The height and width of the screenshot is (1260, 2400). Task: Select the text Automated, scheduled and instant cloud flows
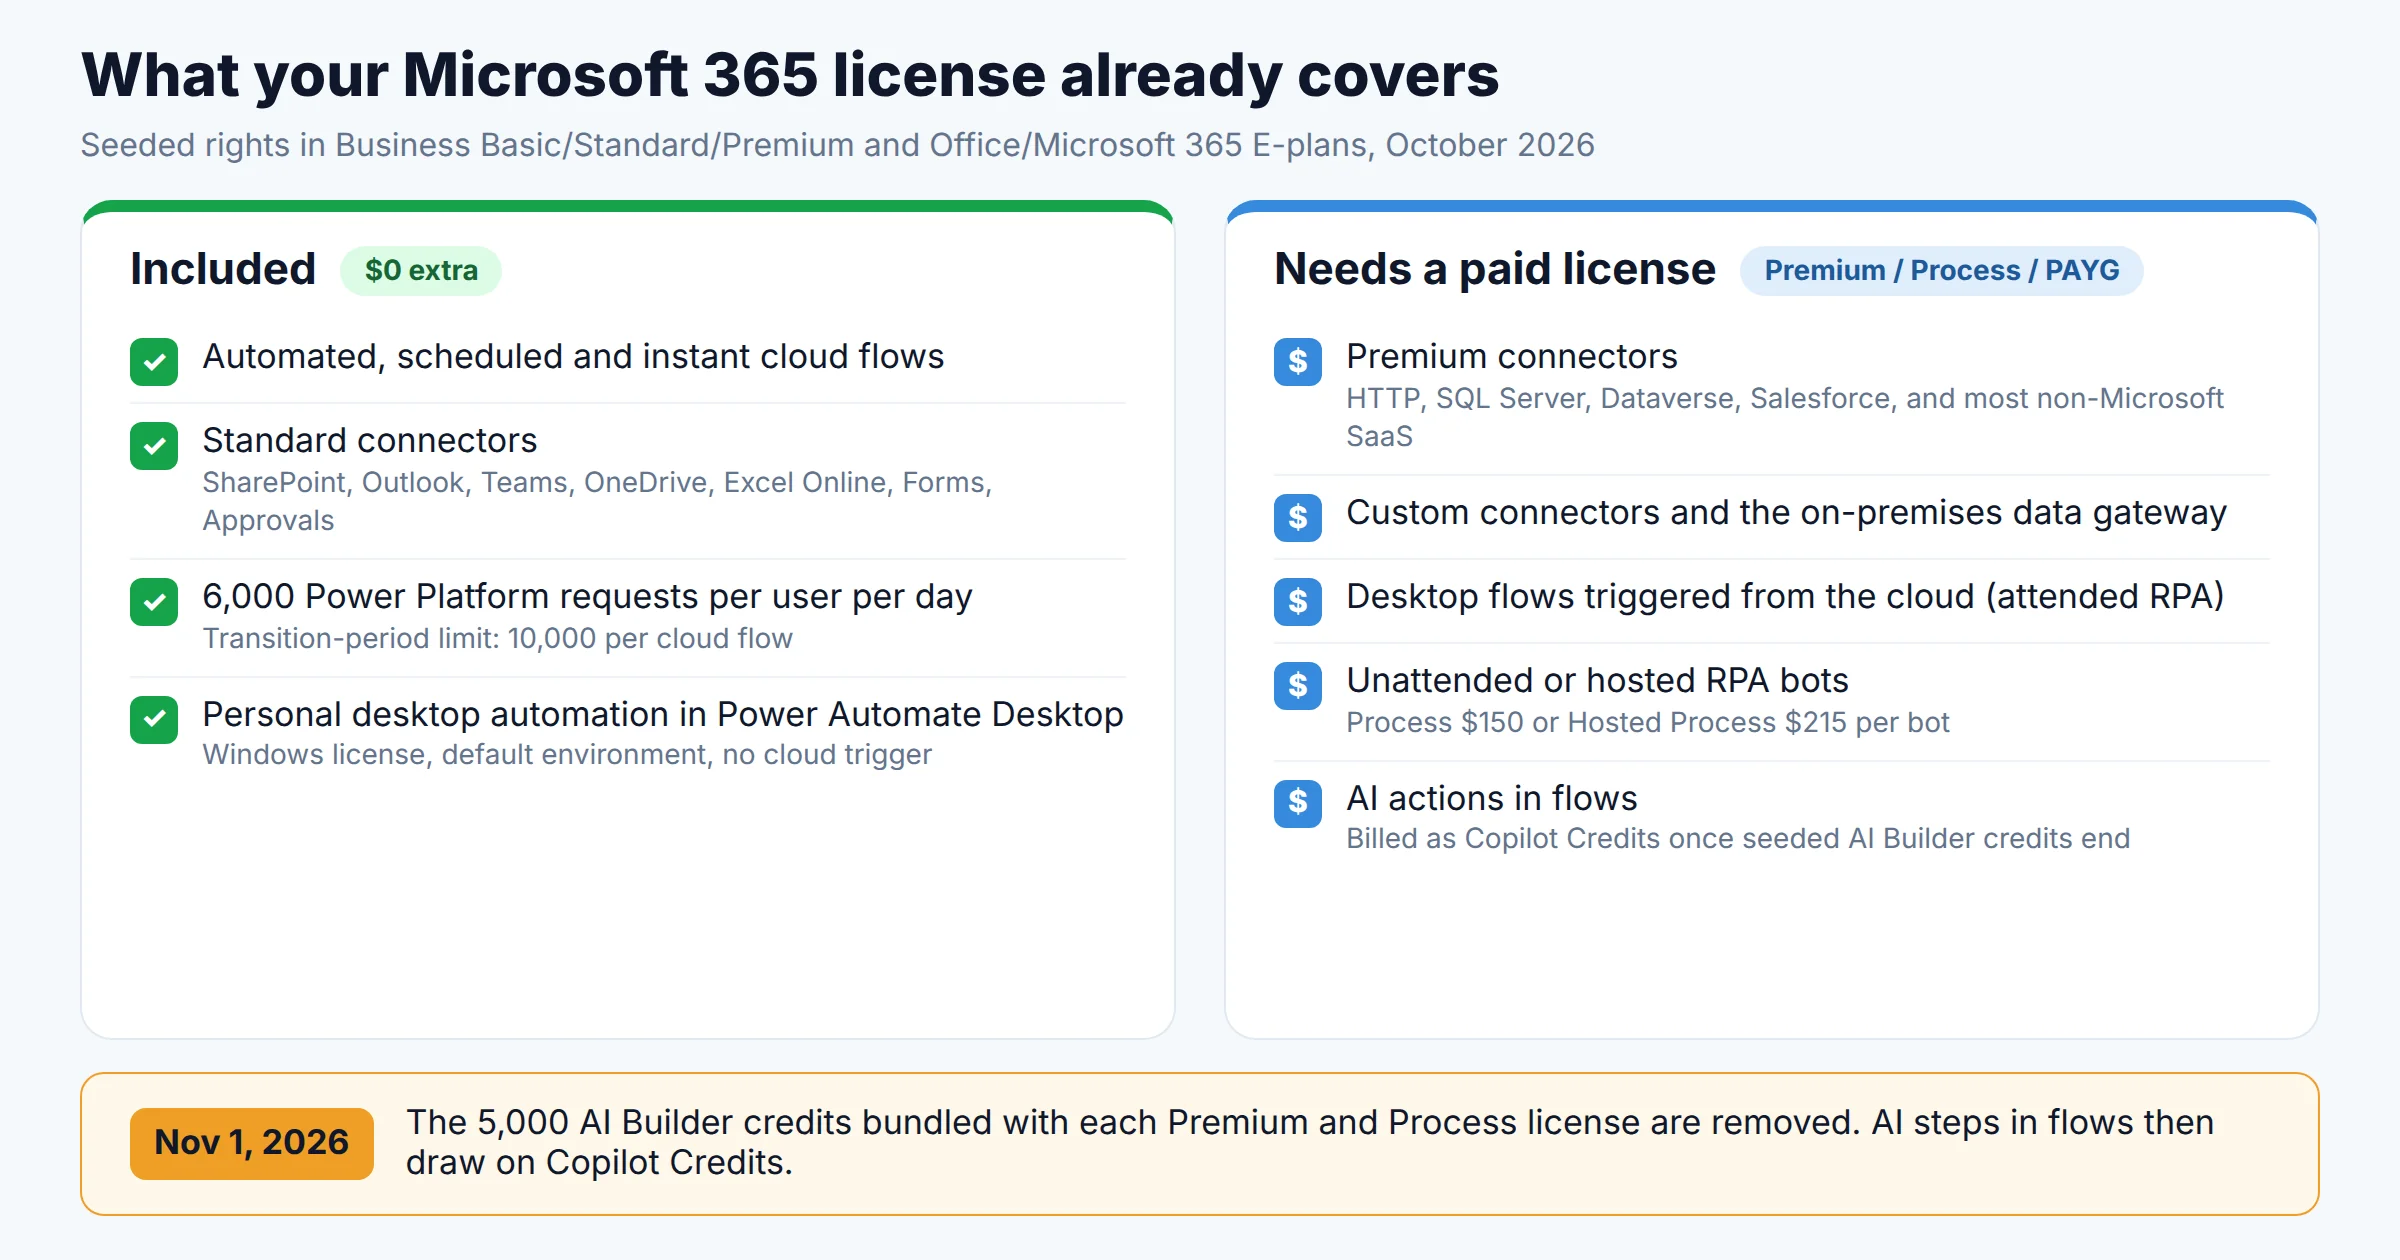(573, 357)
